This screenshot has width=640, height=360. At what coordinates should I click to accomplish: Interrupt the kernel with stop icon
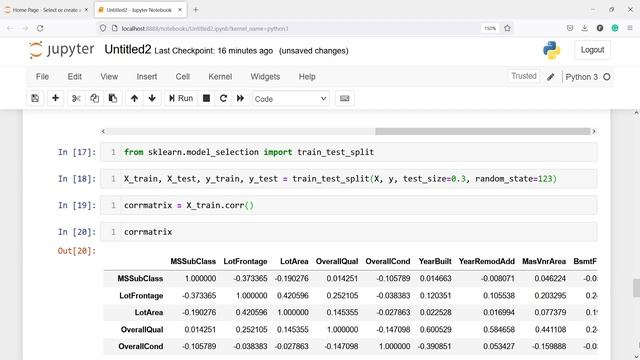click(x=207, y=98)
